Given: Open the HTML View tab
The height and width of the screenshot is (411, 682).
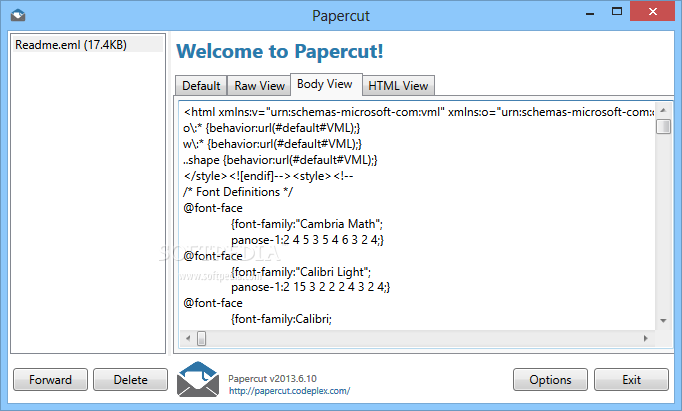Looking at the screenshot, I should (x=398, y=86).
